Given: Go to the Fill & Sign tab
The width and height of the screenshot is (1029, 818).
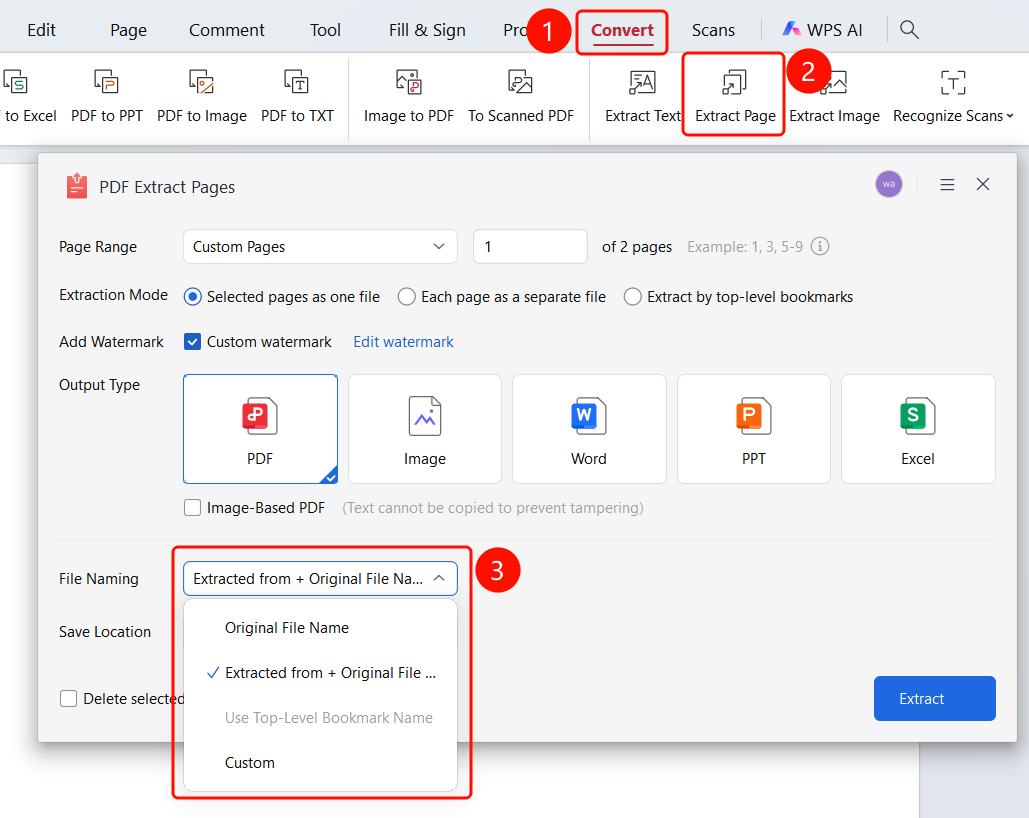Looking at the screenshot, I should (x=427, y=30).
